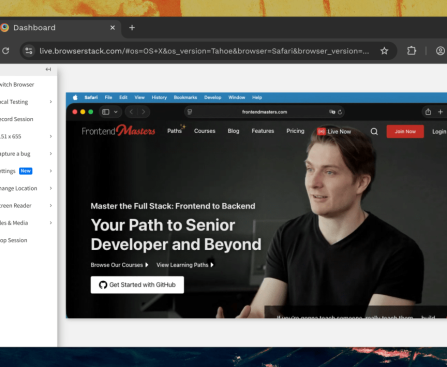Image resolution: width=447 pixels, height=367 pixels.
Task: Open the Window menu
Action: [x=237, y=97]
